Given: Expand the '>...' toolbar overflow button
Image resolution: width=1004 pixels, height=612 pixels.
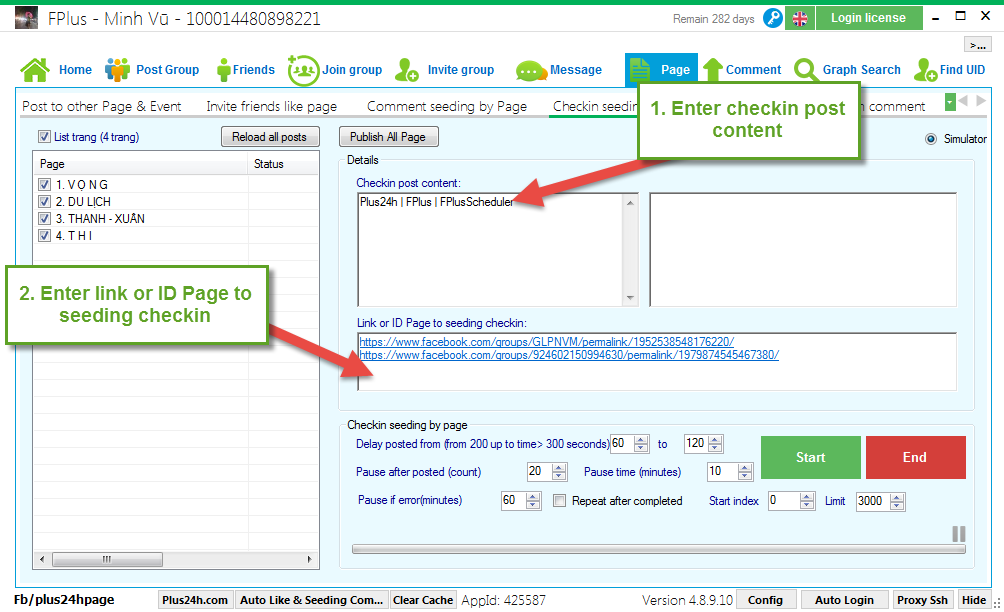Looking at the screenshot, I should [976, 45].
